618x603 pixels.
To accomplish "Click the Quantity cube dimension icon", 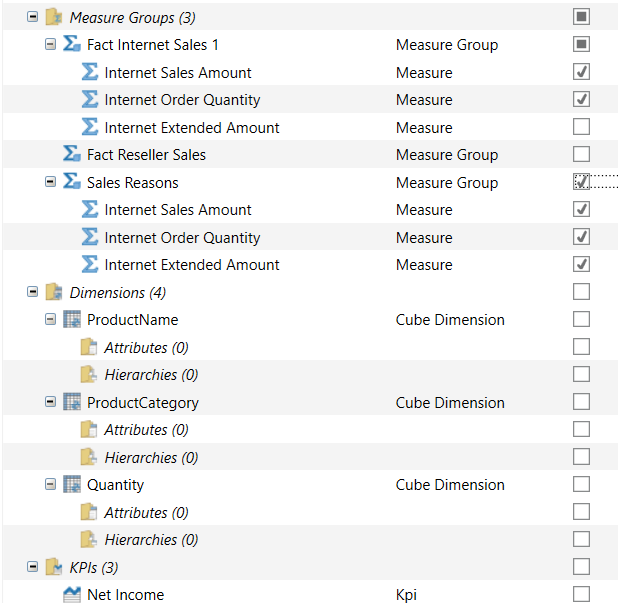I will pos(71,485).
